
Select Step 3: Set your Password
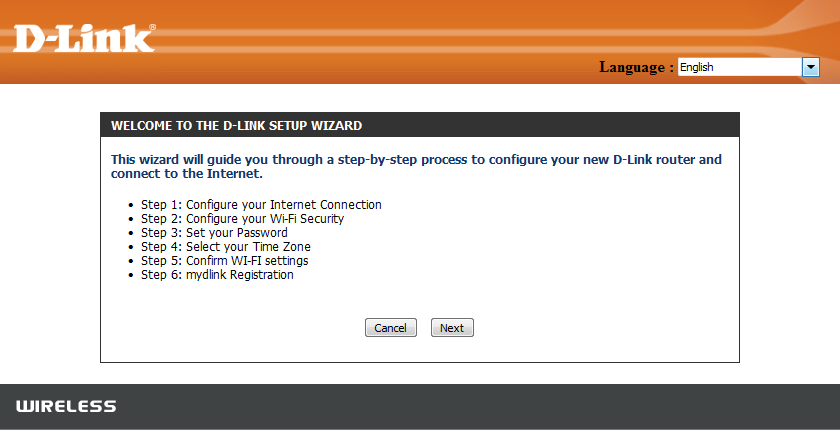point(214,233)
